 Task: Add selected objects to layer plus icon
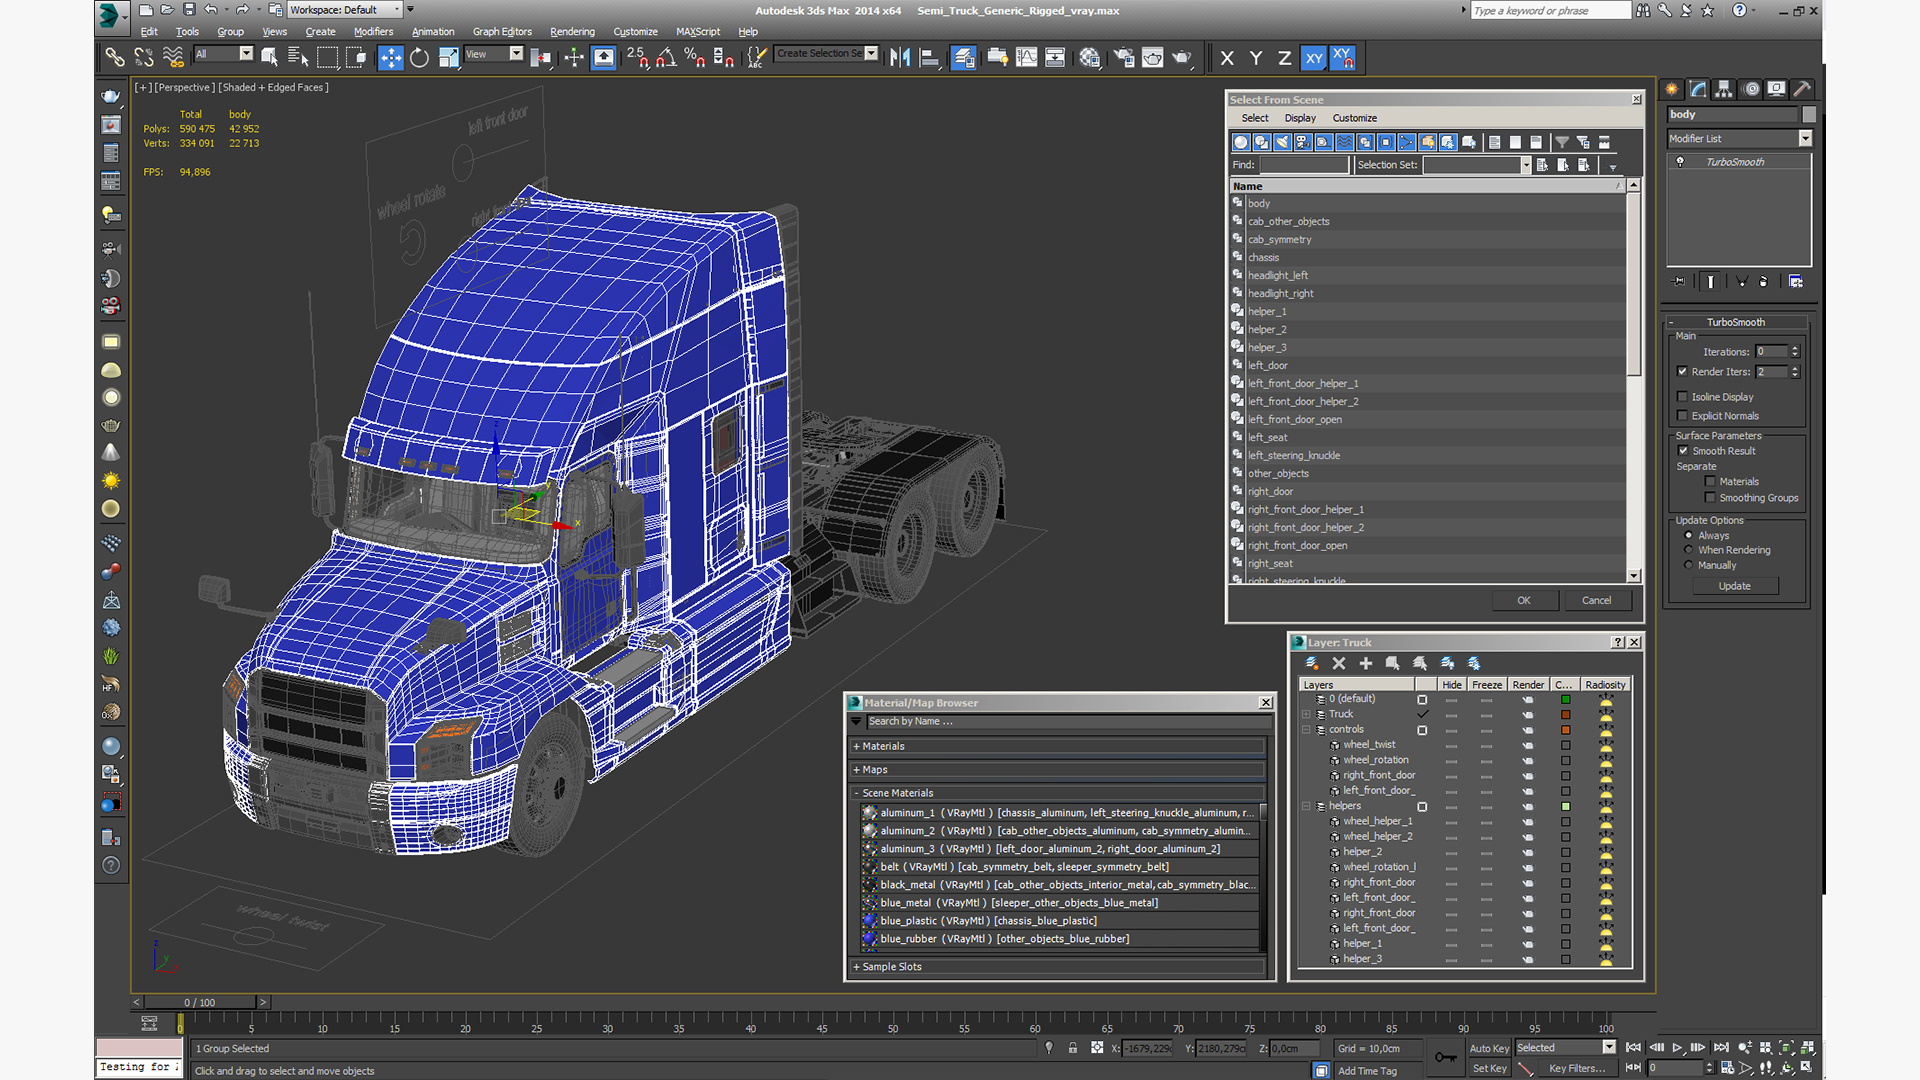click(x=1365, y=663)
